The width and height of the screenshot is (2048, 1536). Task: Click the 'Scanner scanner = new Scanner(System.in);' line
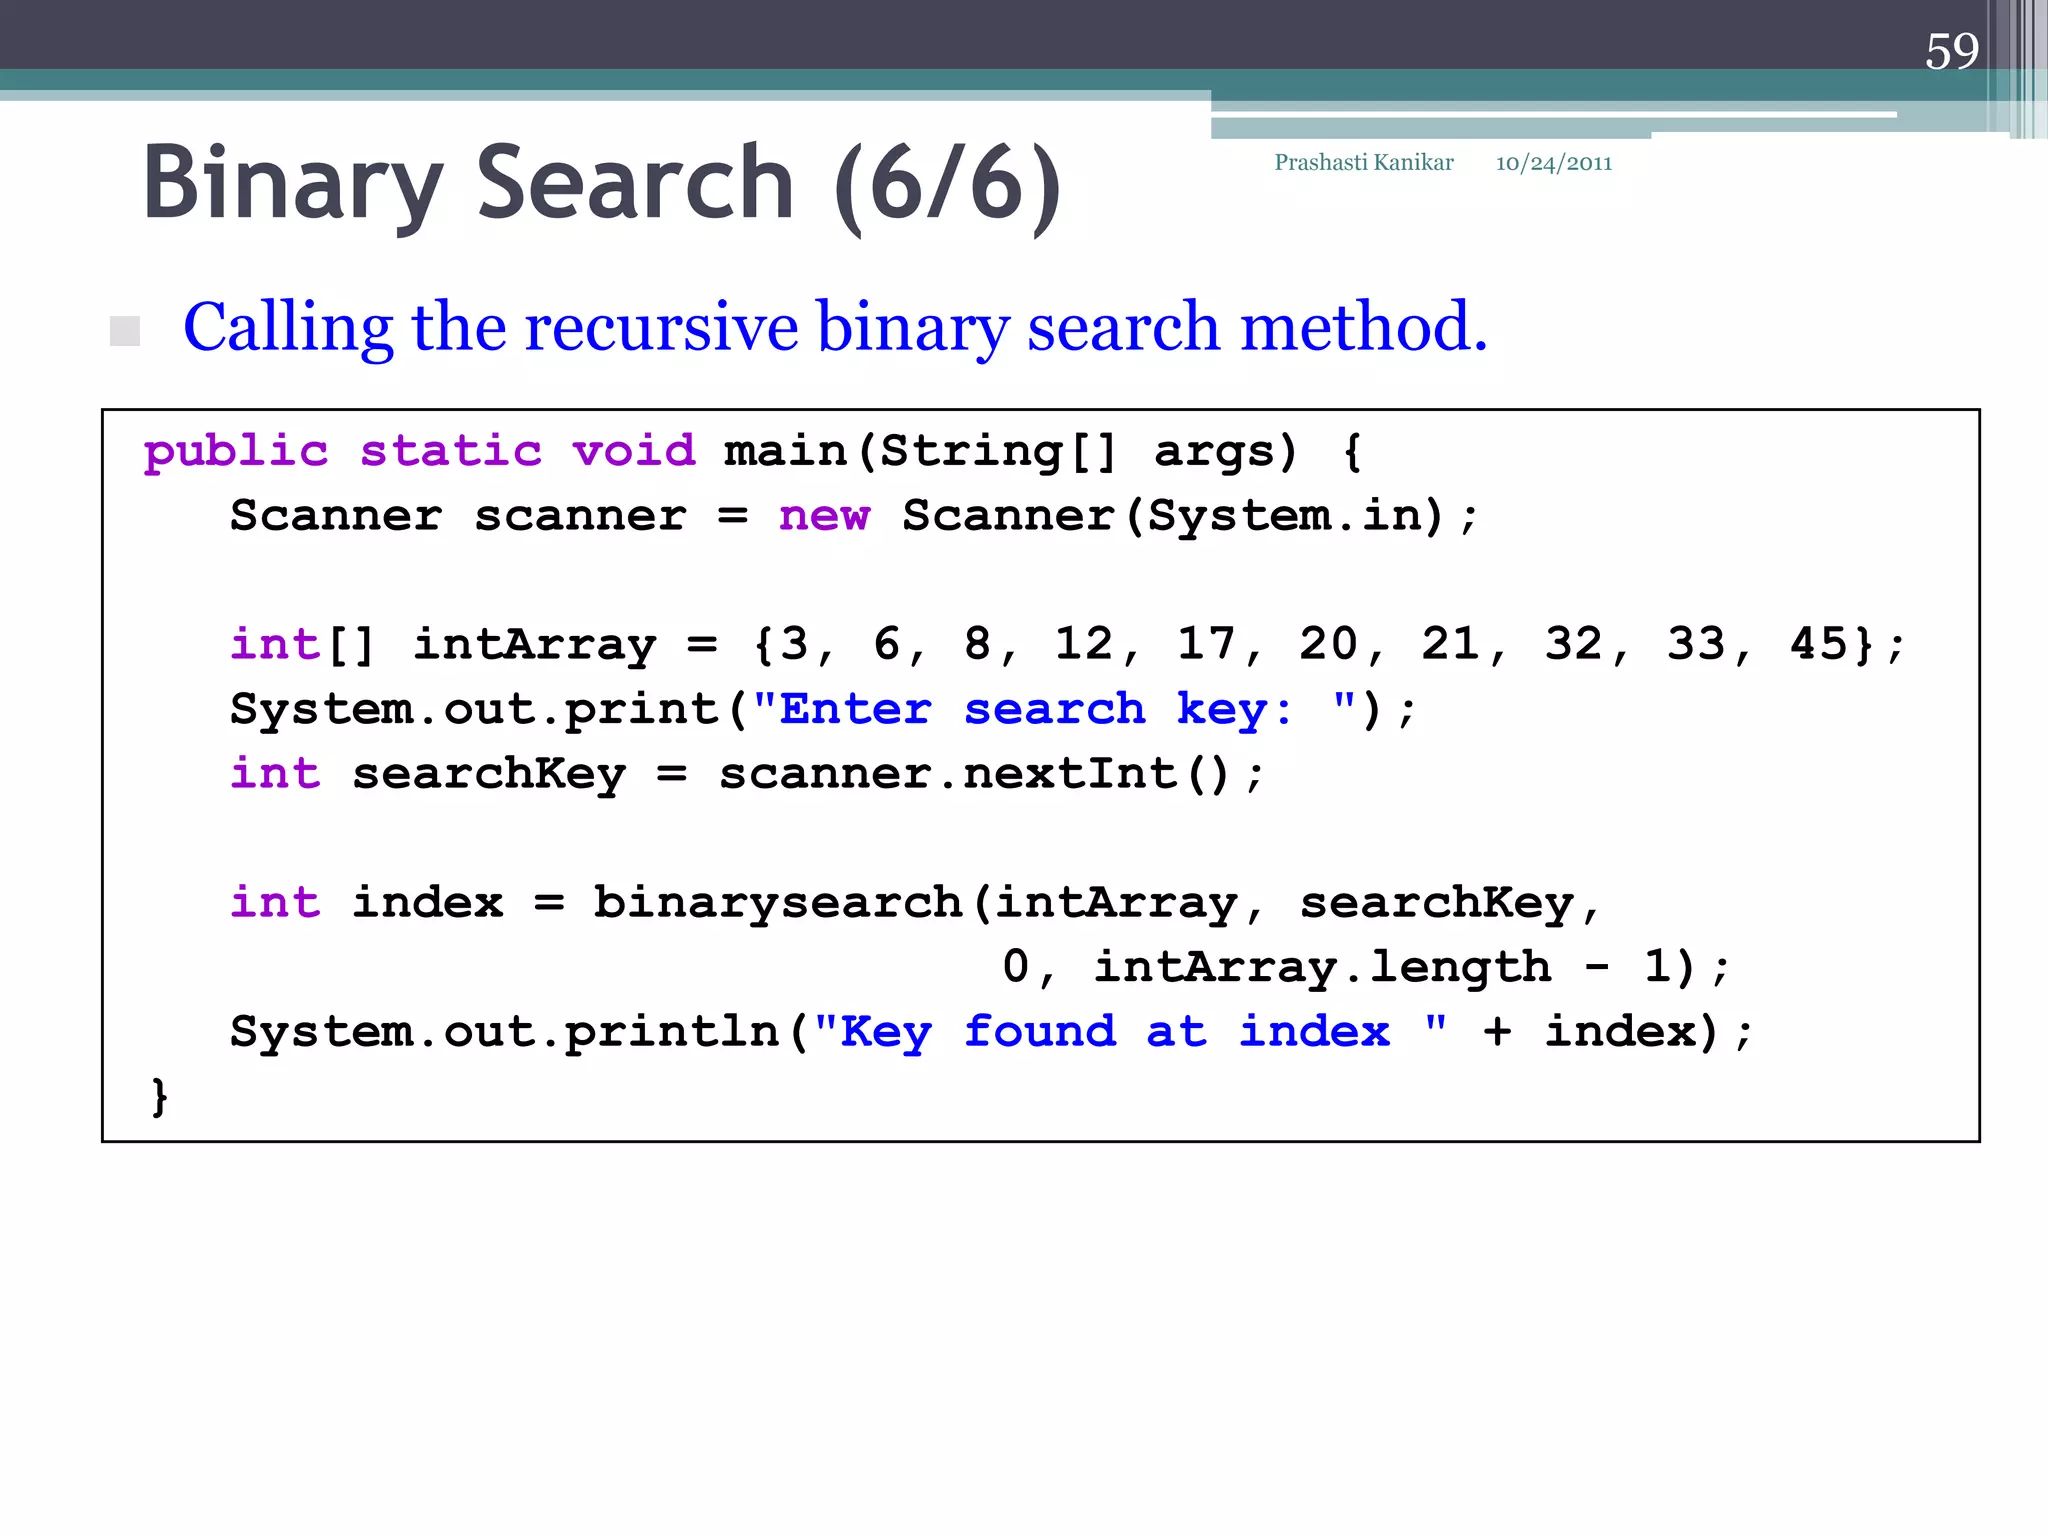pyautogui.click(x=853, y=516)
